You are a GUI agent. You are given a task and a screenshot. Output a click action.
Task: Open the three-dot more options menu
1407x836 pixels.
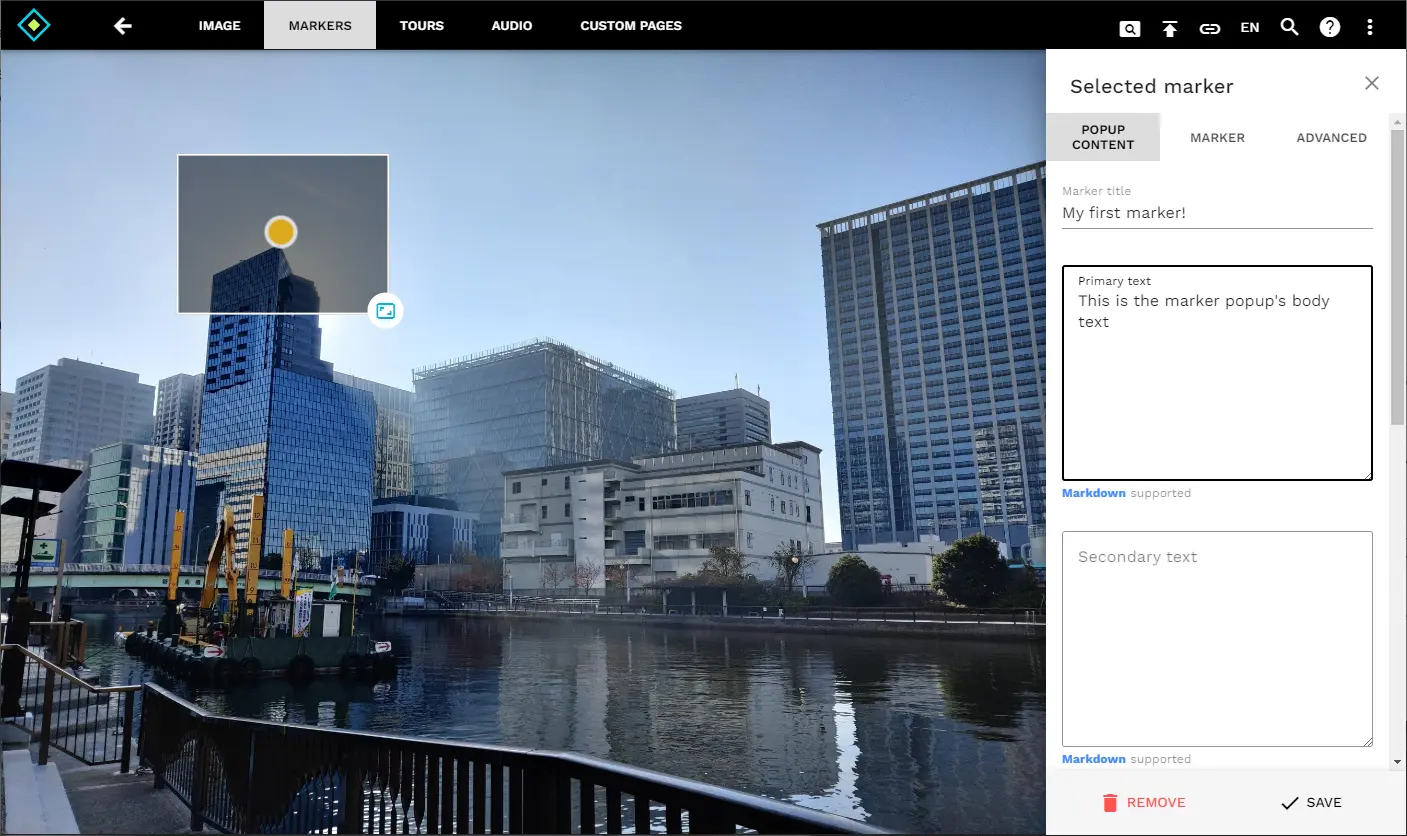1369,27
